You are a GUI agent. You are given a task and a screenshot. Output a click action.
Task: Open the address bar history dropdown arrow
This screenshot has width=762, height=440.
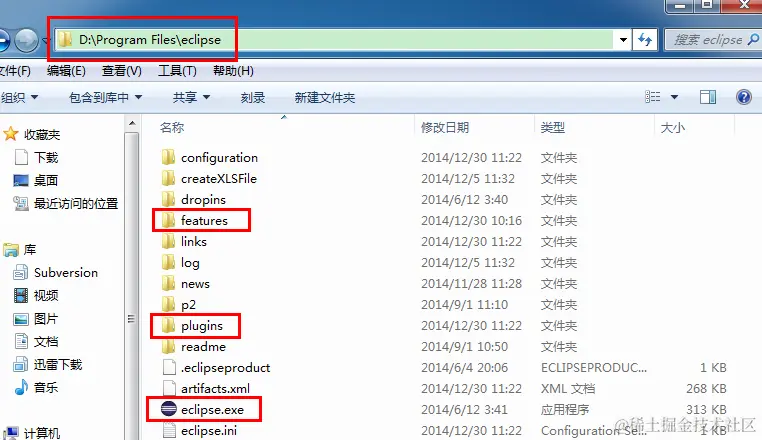point(623,40)
